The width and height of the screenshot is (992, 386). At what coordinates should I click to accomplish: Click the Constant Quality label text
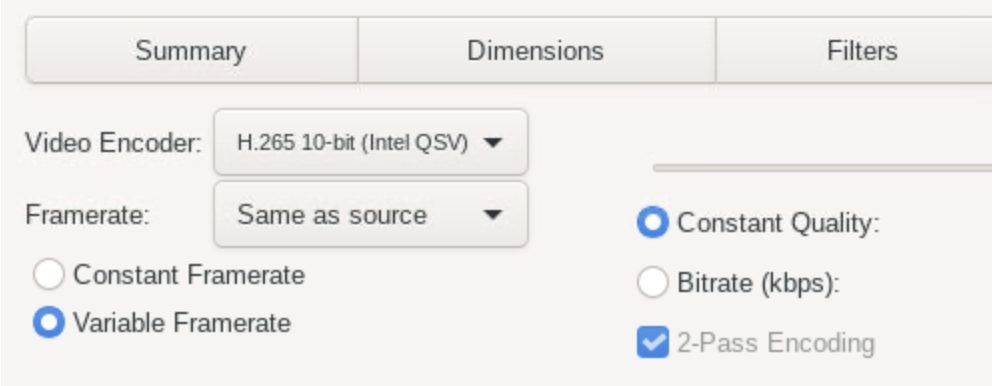778,223
